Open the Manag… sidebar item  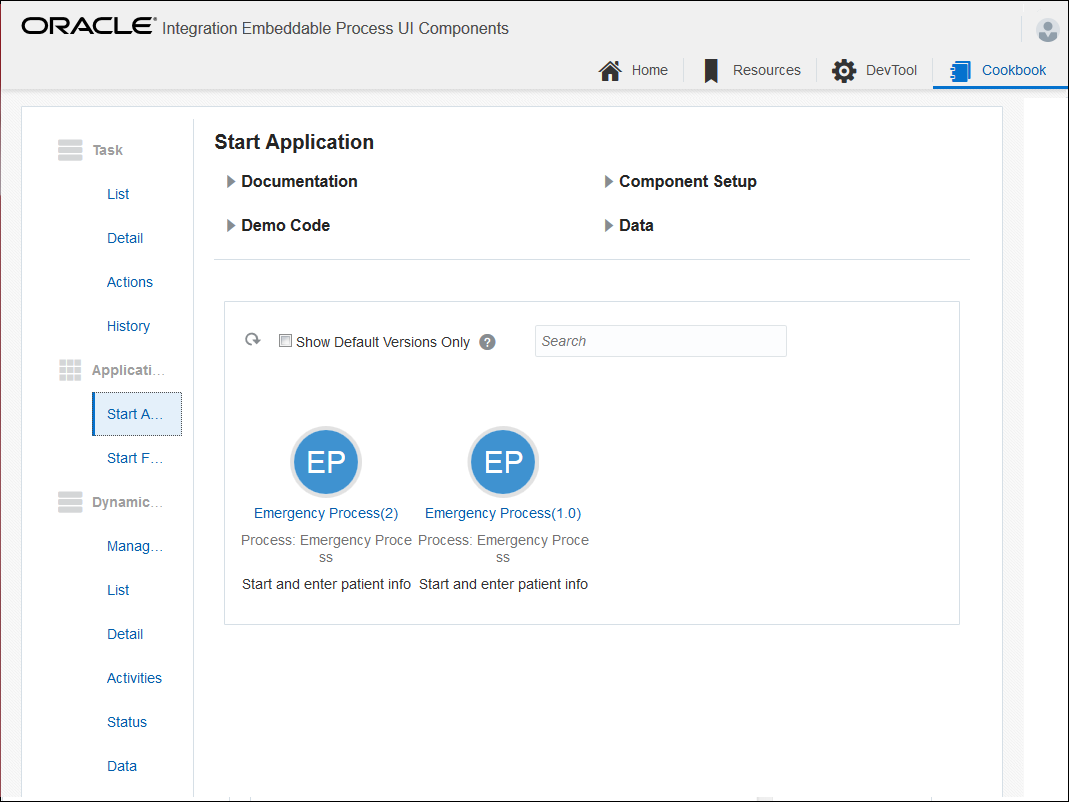pyautogui.click(x=135, y=546)
